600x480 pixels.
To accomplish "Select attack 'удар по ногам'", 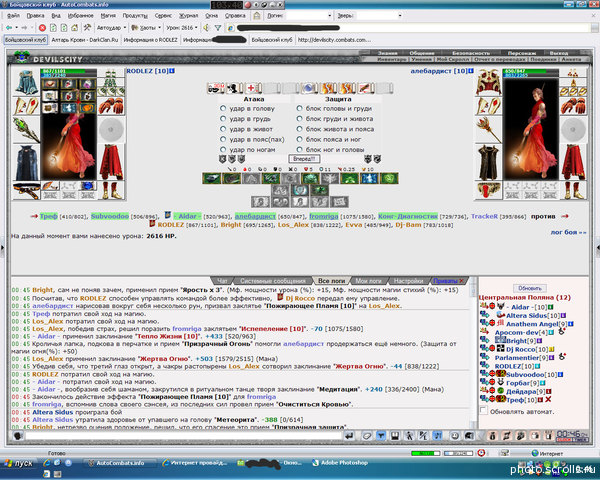I will click(223, 149).
